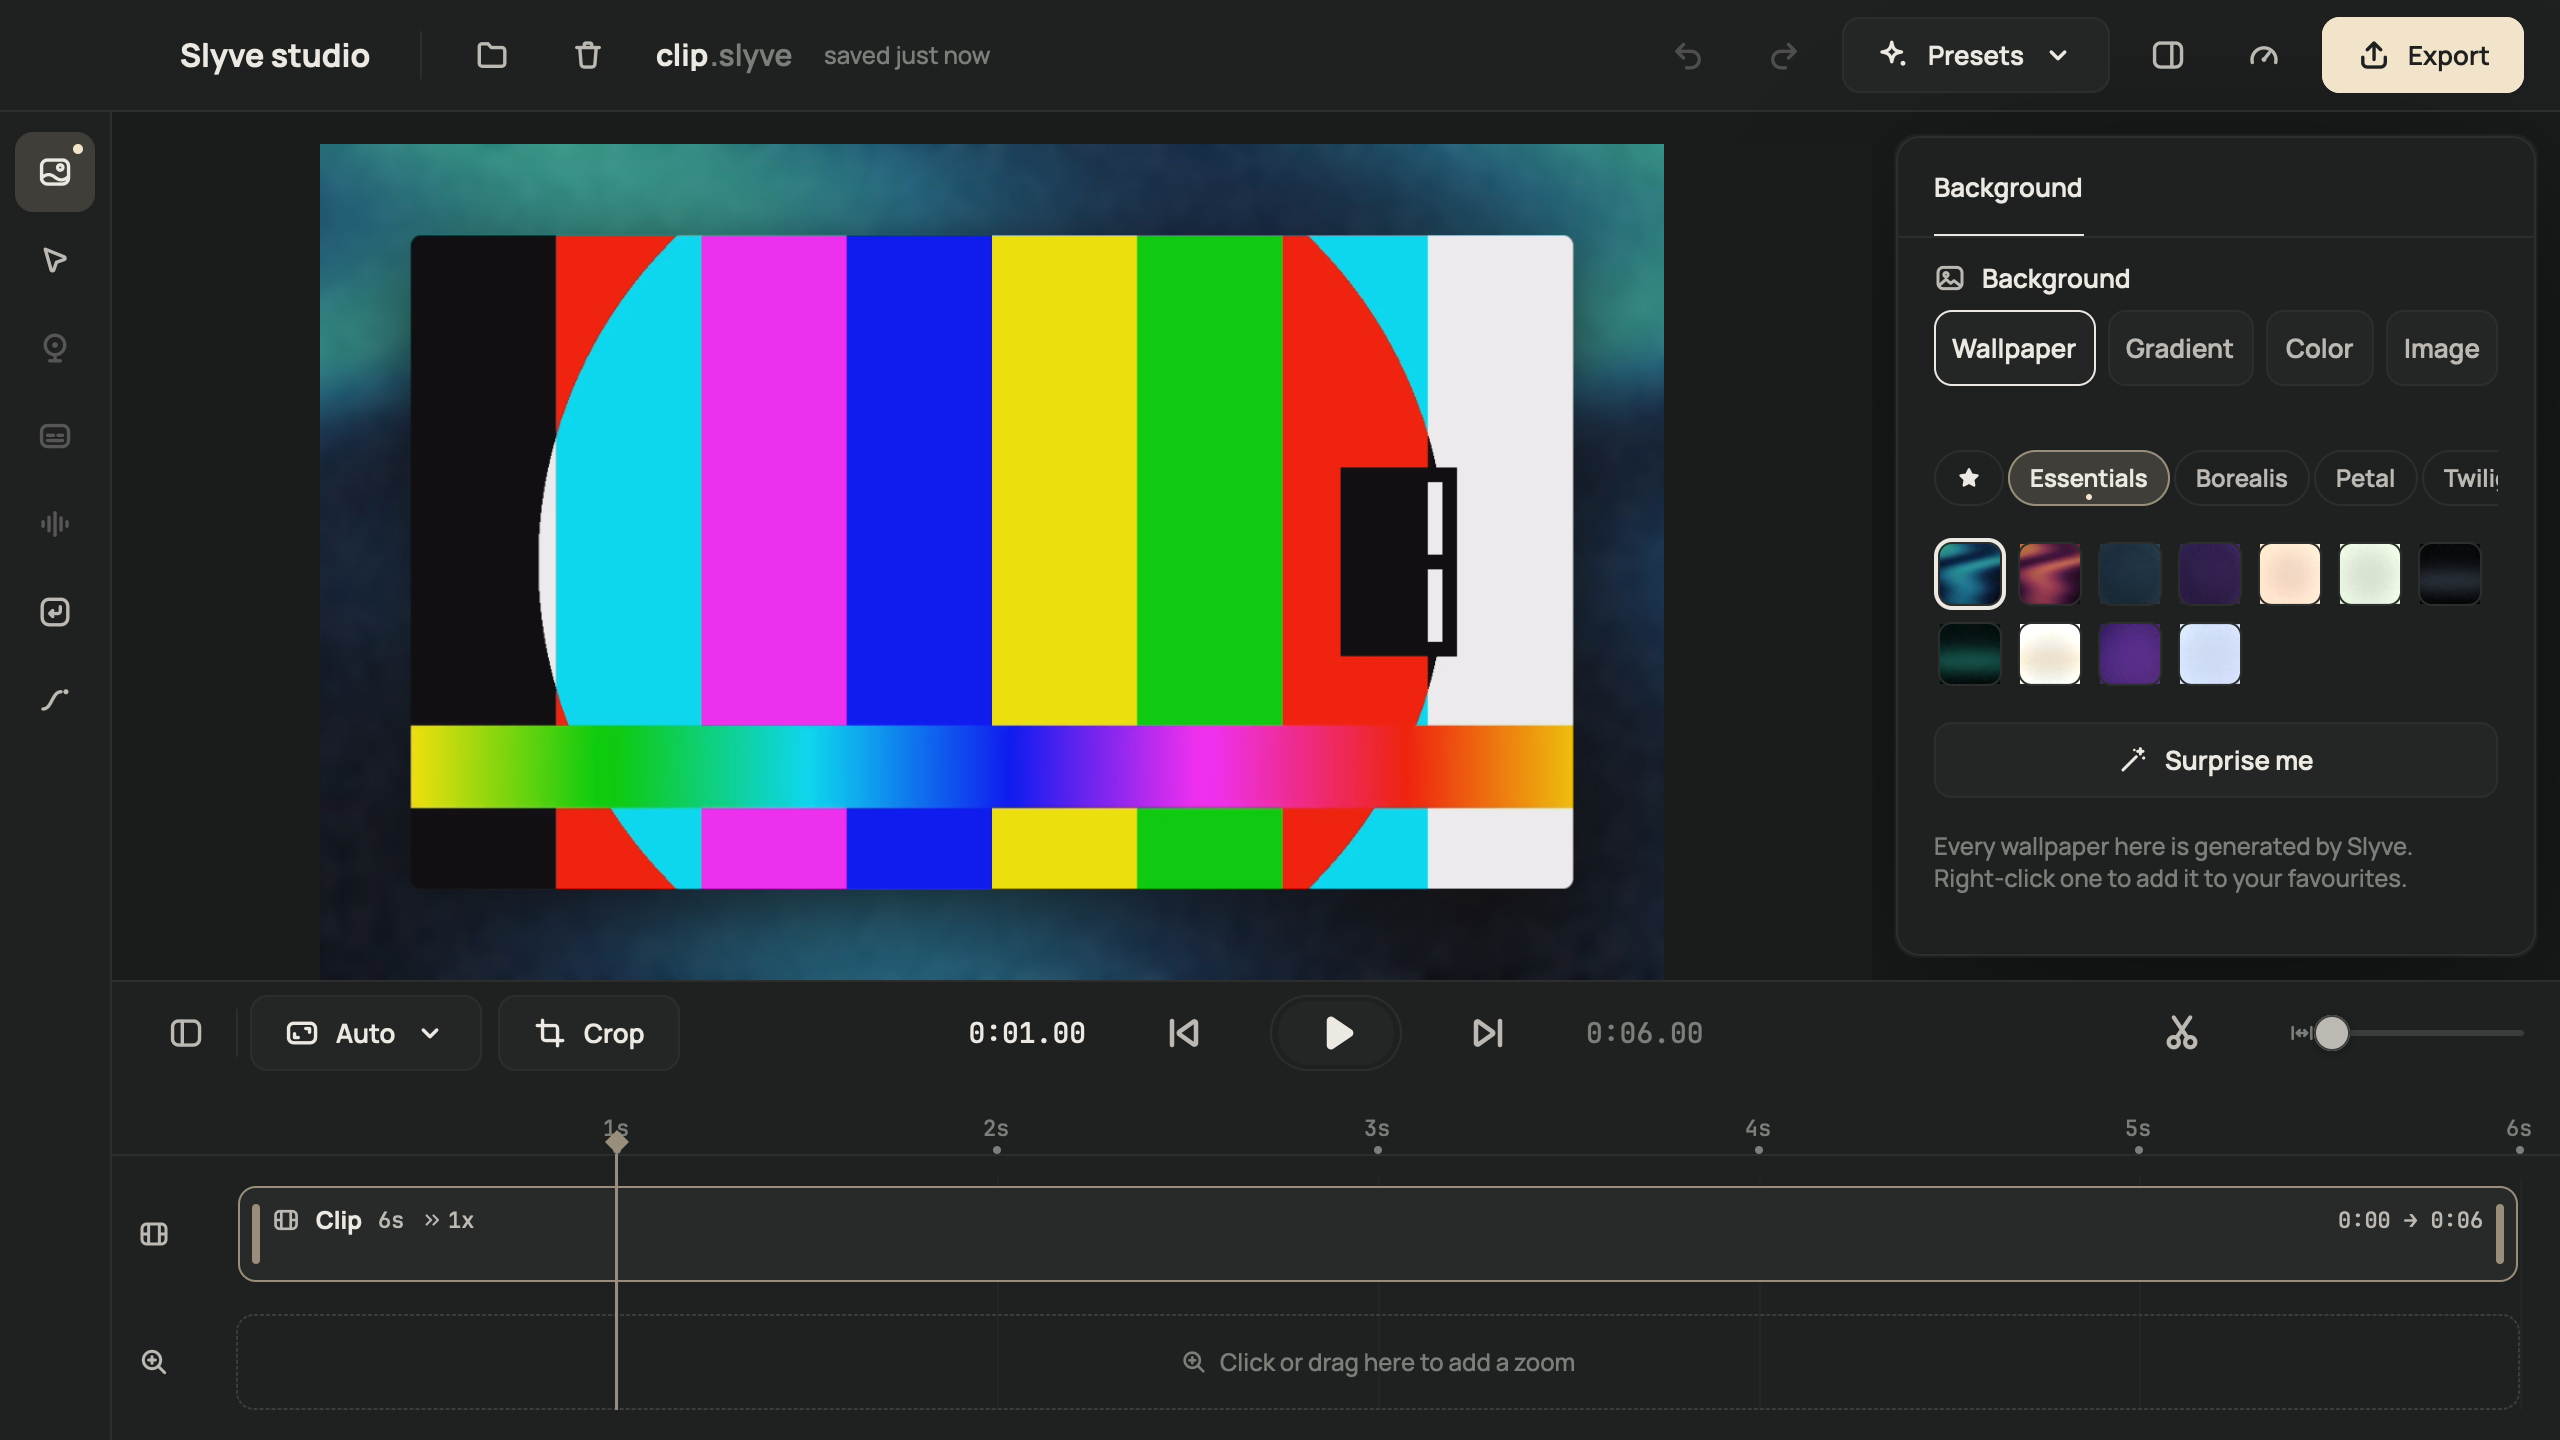Add a zoom on the zoom track
2560x1440 pixels.
point(1377,1362)
